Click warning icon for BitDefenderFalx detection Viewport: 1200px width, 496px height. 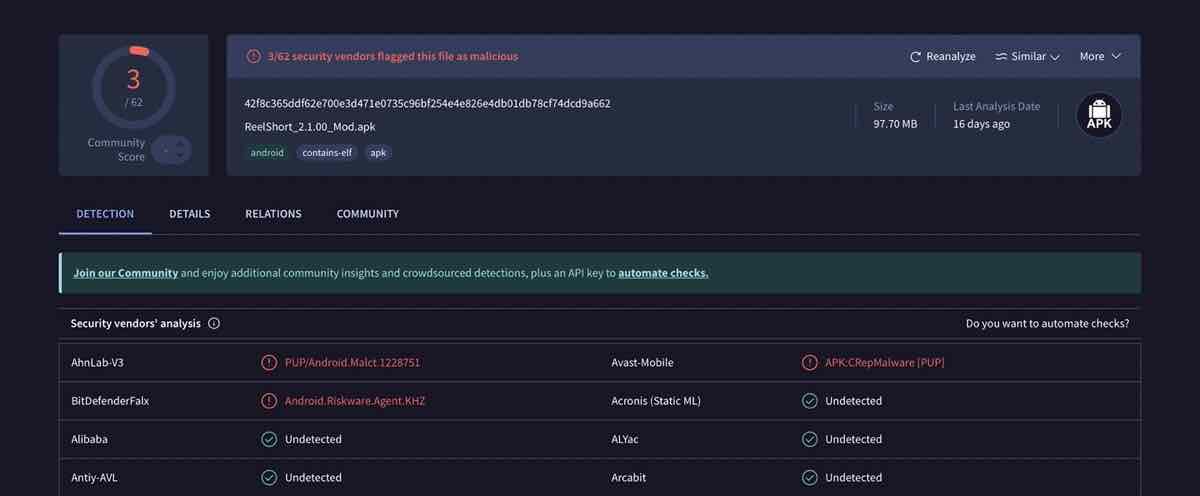pyautogui.click(x=269, y=401)
